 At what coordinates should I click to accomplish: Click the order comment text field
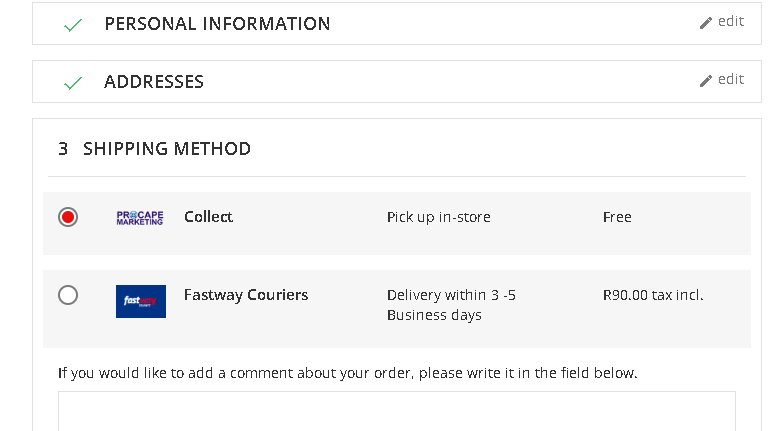point(396,411)
